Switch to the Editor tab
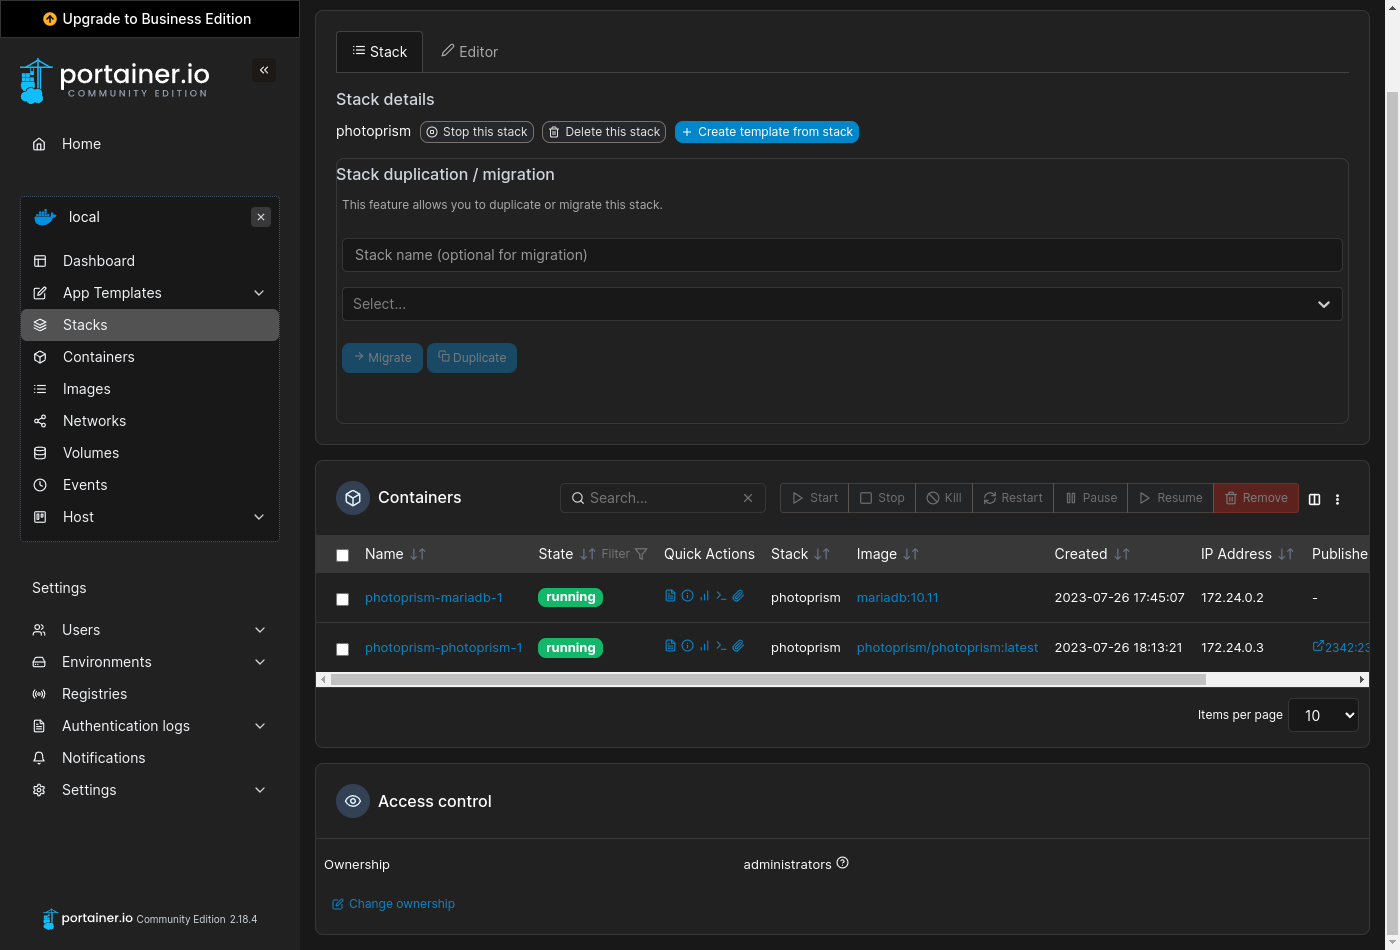The height and width of the screenshot is (950, 1400). point(469,51)
